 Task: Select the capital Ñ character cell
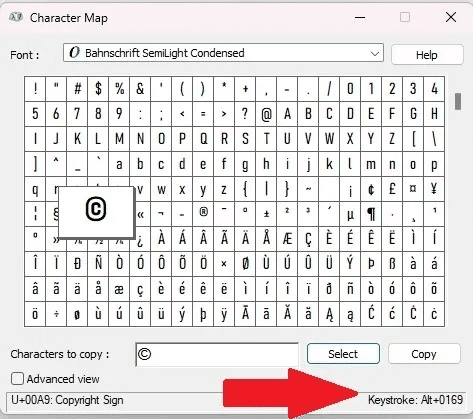(98, 264)
